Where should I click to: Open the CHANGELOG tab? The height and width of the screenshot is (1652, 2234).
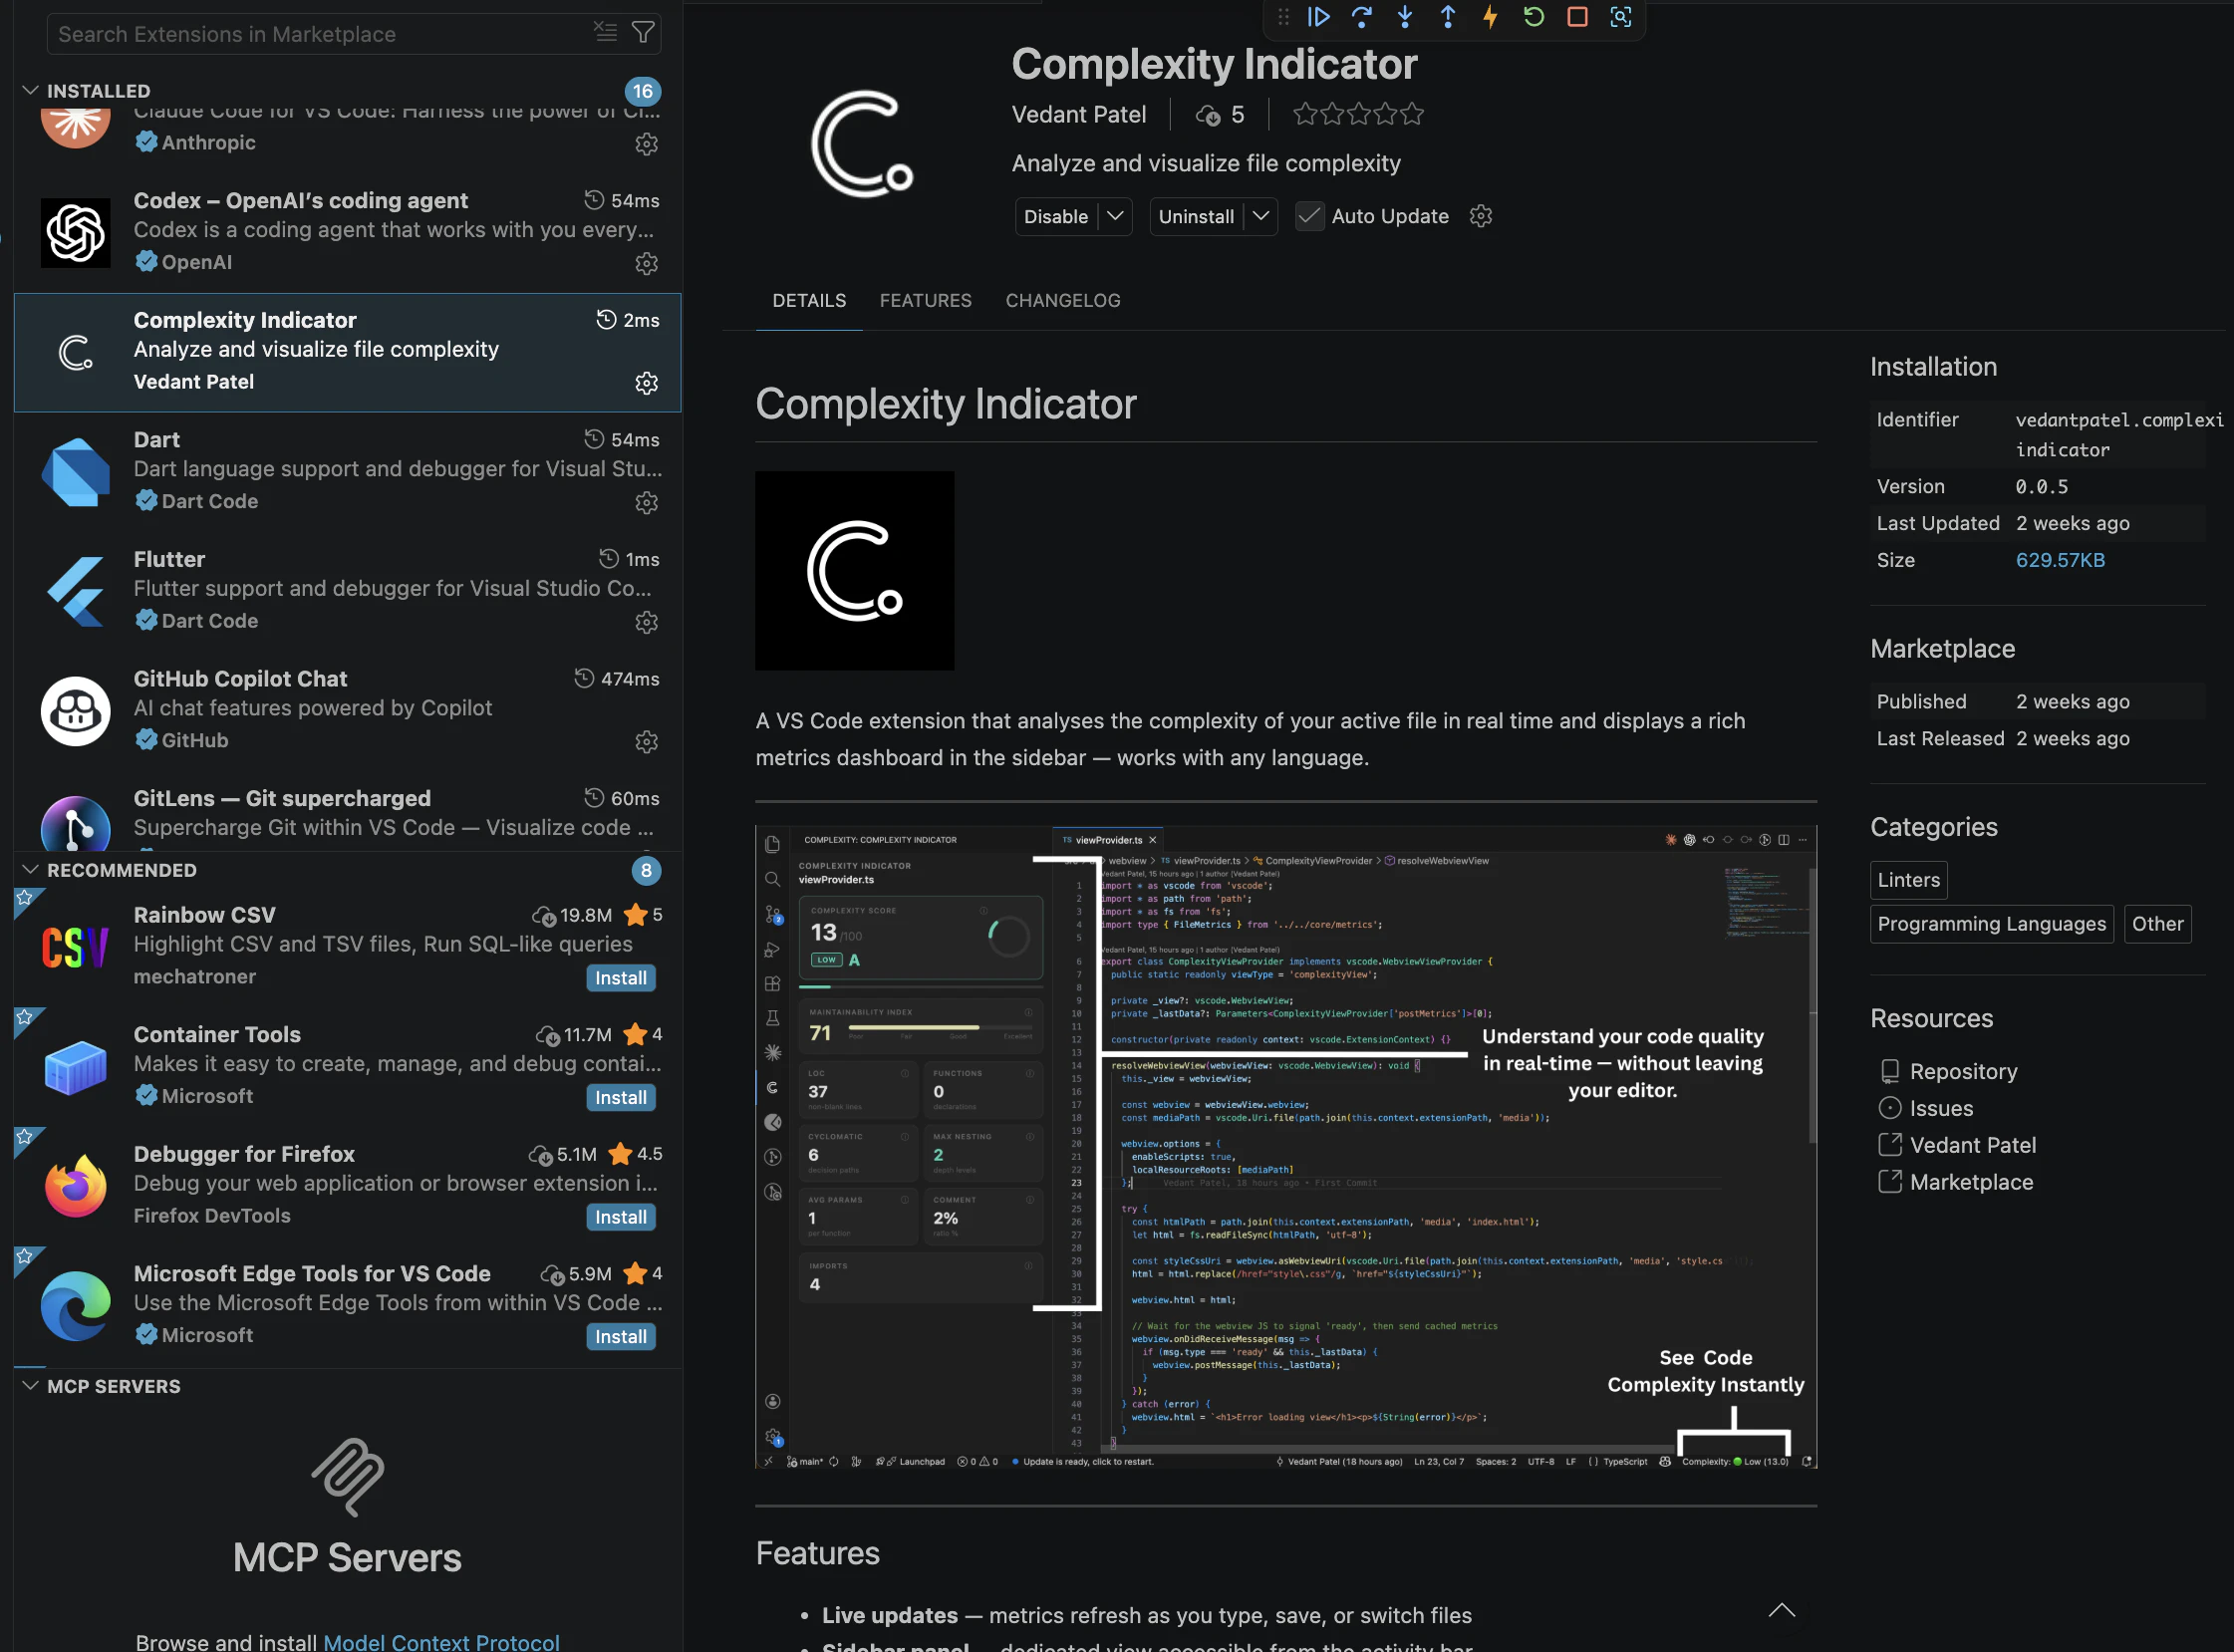click(x=1062, y=300)
